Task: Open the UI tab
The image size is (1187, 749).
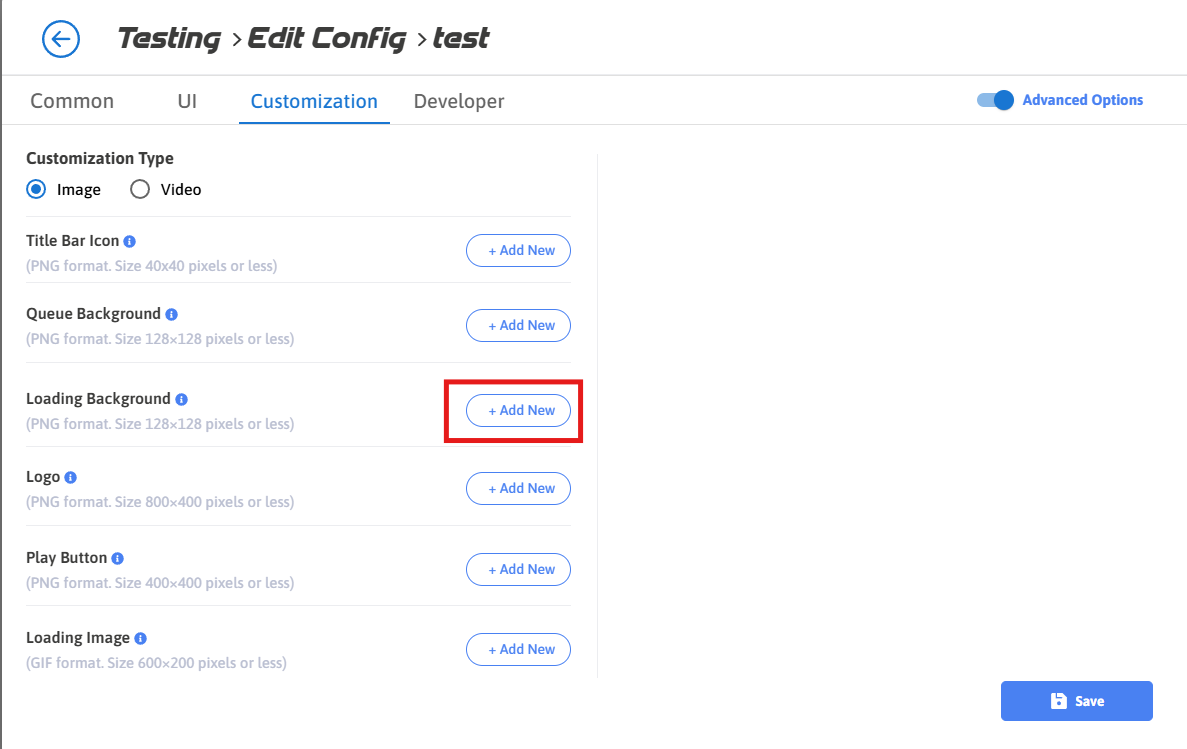Action: point(187,101)
